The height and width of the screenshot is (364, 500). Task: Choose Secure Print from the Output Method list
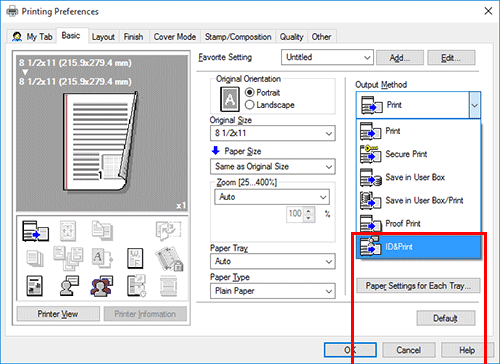point(418,154)
